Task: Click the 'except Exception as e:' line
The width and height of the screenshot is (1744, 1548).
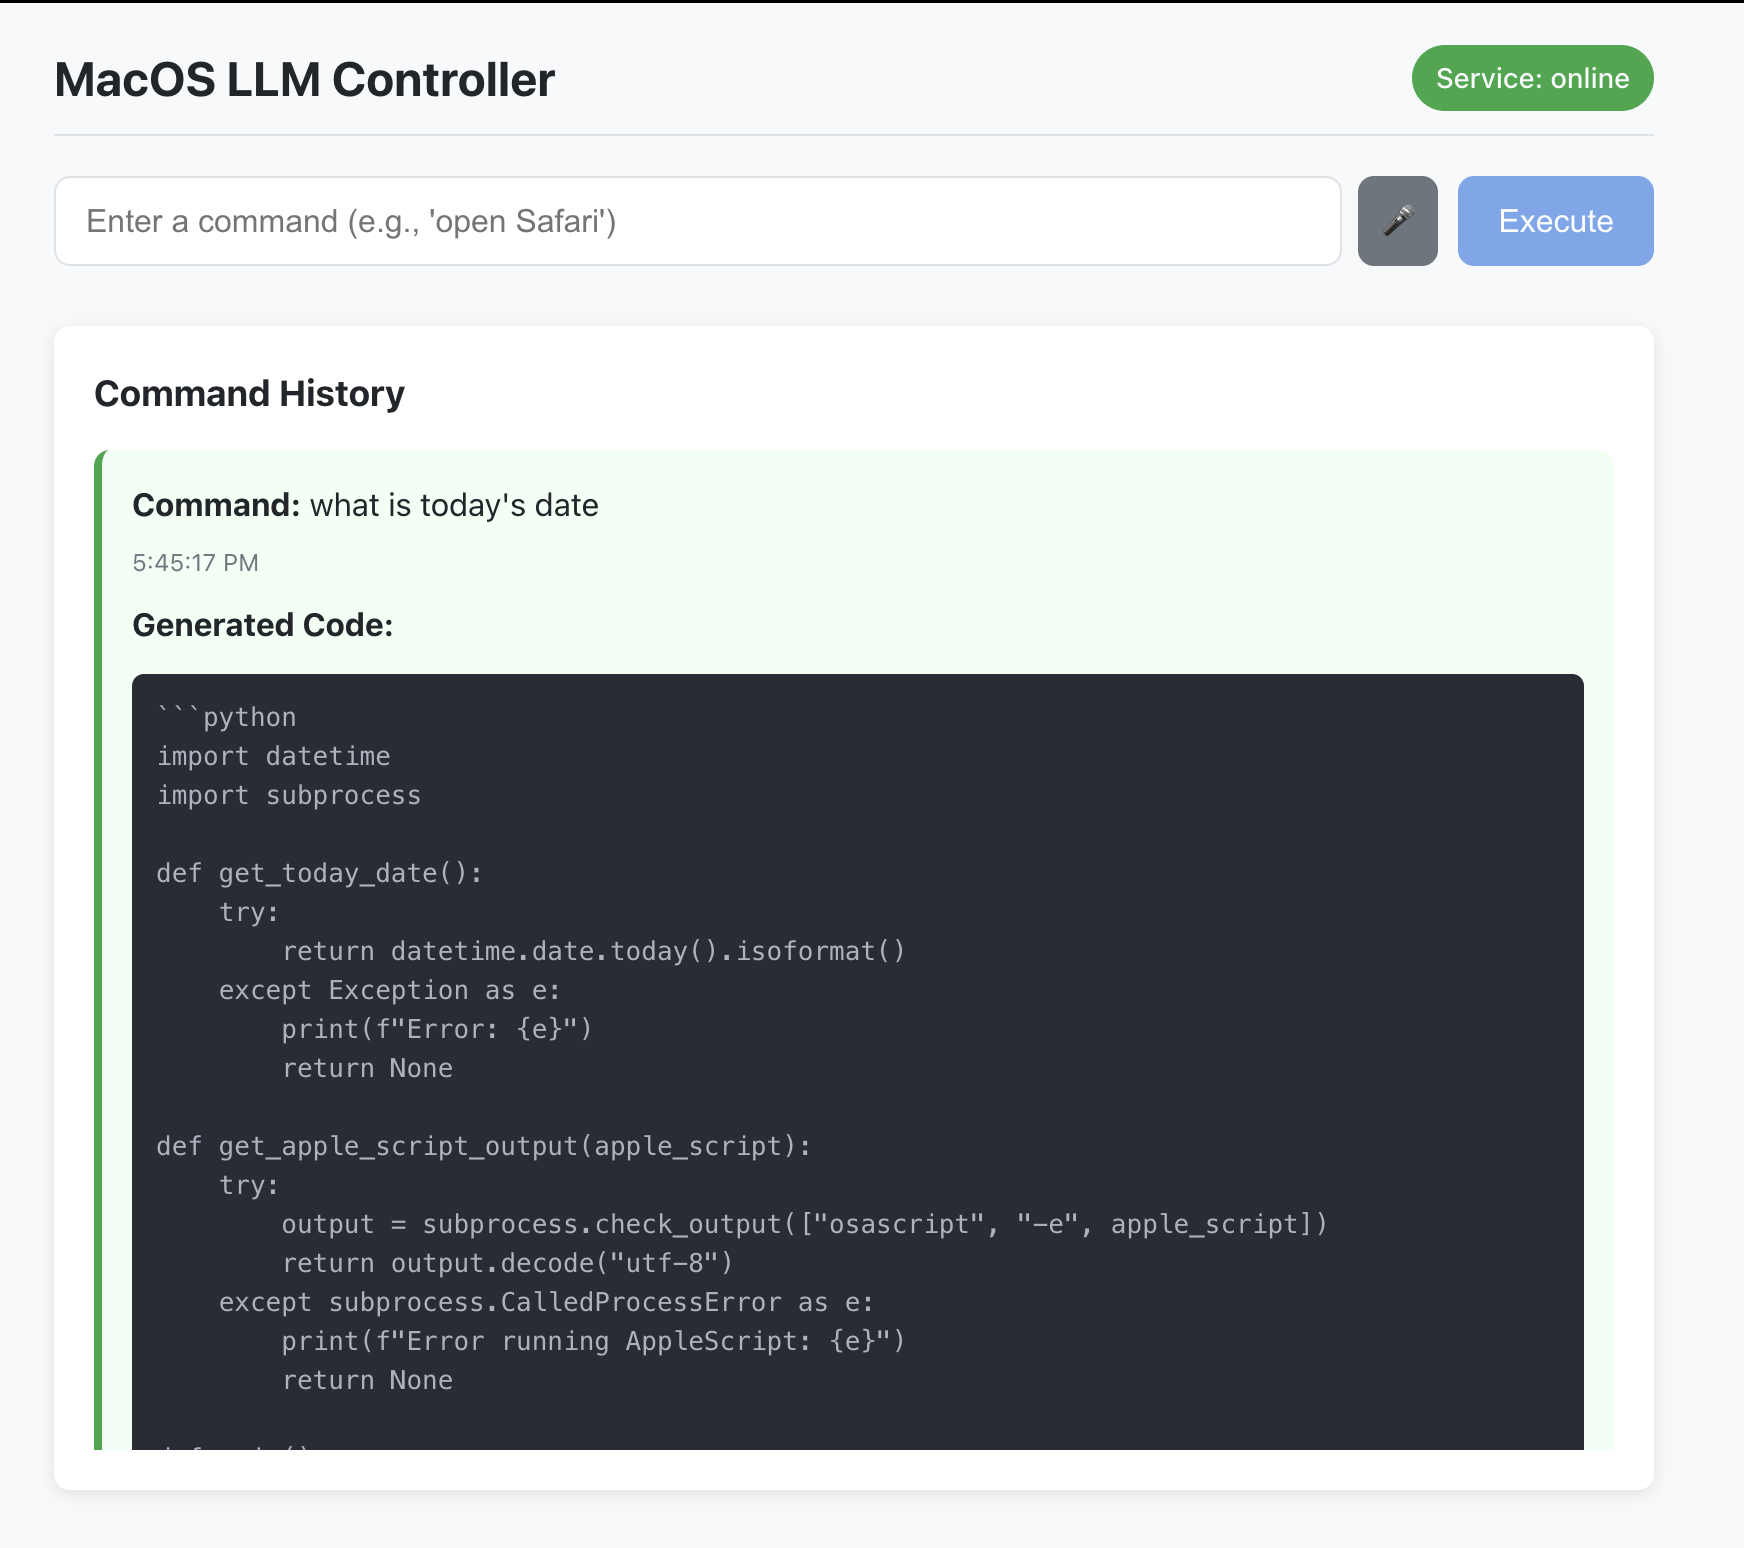Action: (390, 990)
